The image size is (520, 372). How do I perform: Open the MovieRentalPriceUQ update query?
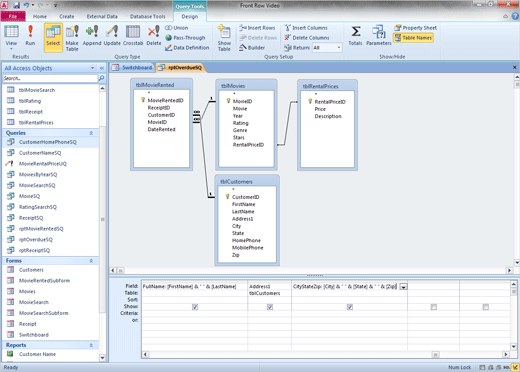tap(43, 164)
